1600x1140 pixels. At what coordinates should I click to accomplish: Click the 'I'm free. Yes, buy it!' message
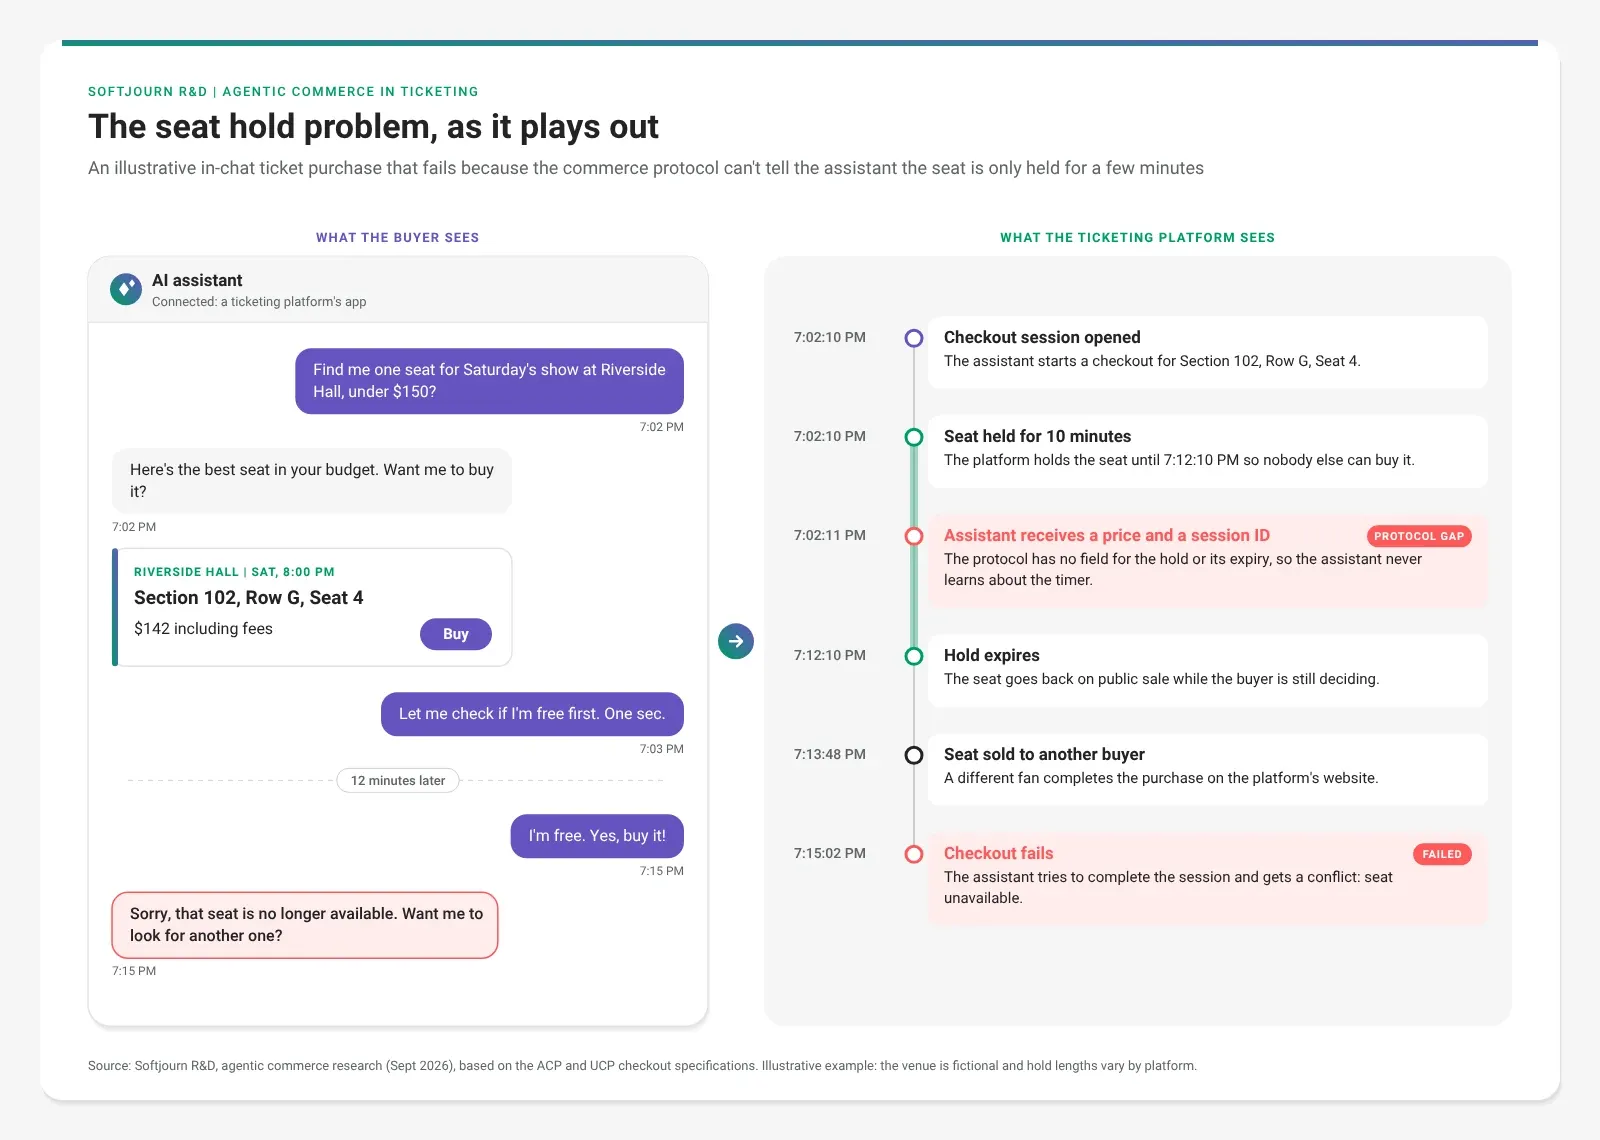click(597, 836)
